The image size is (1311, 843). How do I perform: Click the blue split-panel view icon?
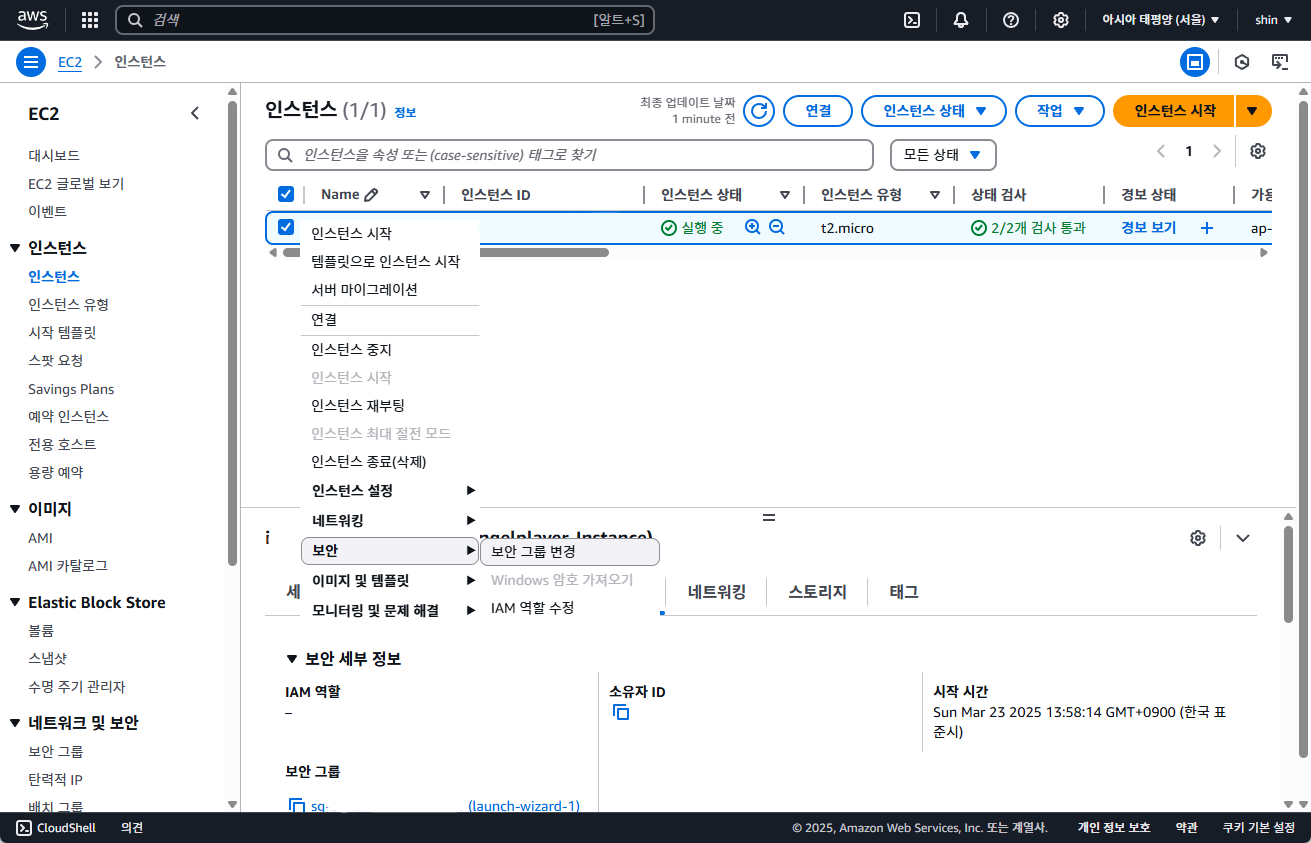[x=1194, y=62]
